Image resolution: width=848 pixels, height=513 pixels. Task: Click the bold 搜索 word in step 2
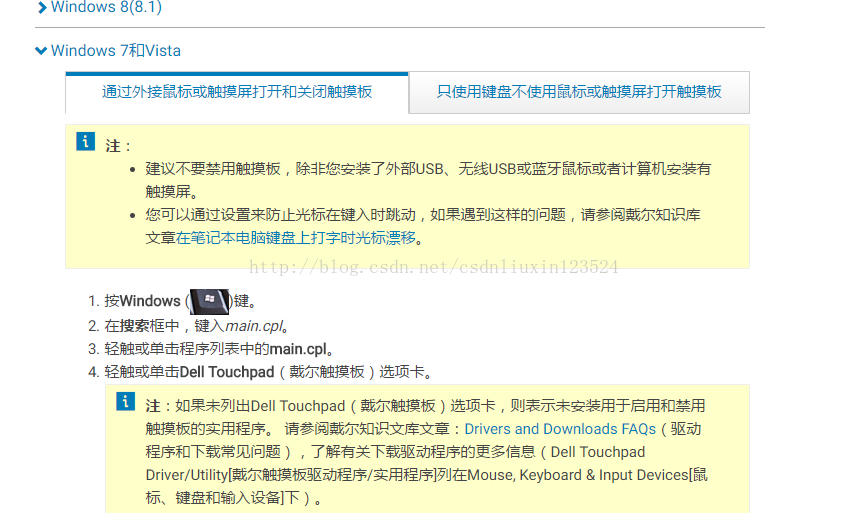point(135,326)
